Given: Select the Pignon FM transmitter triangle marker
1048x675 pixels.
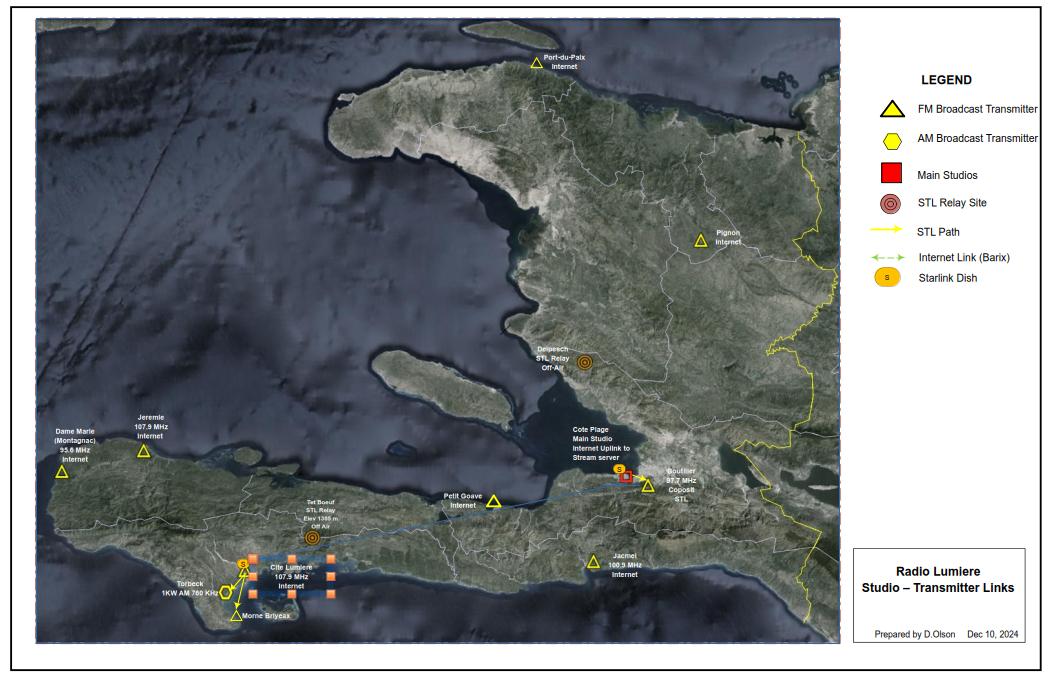Looking at the screenshot, I should point(701,240).
